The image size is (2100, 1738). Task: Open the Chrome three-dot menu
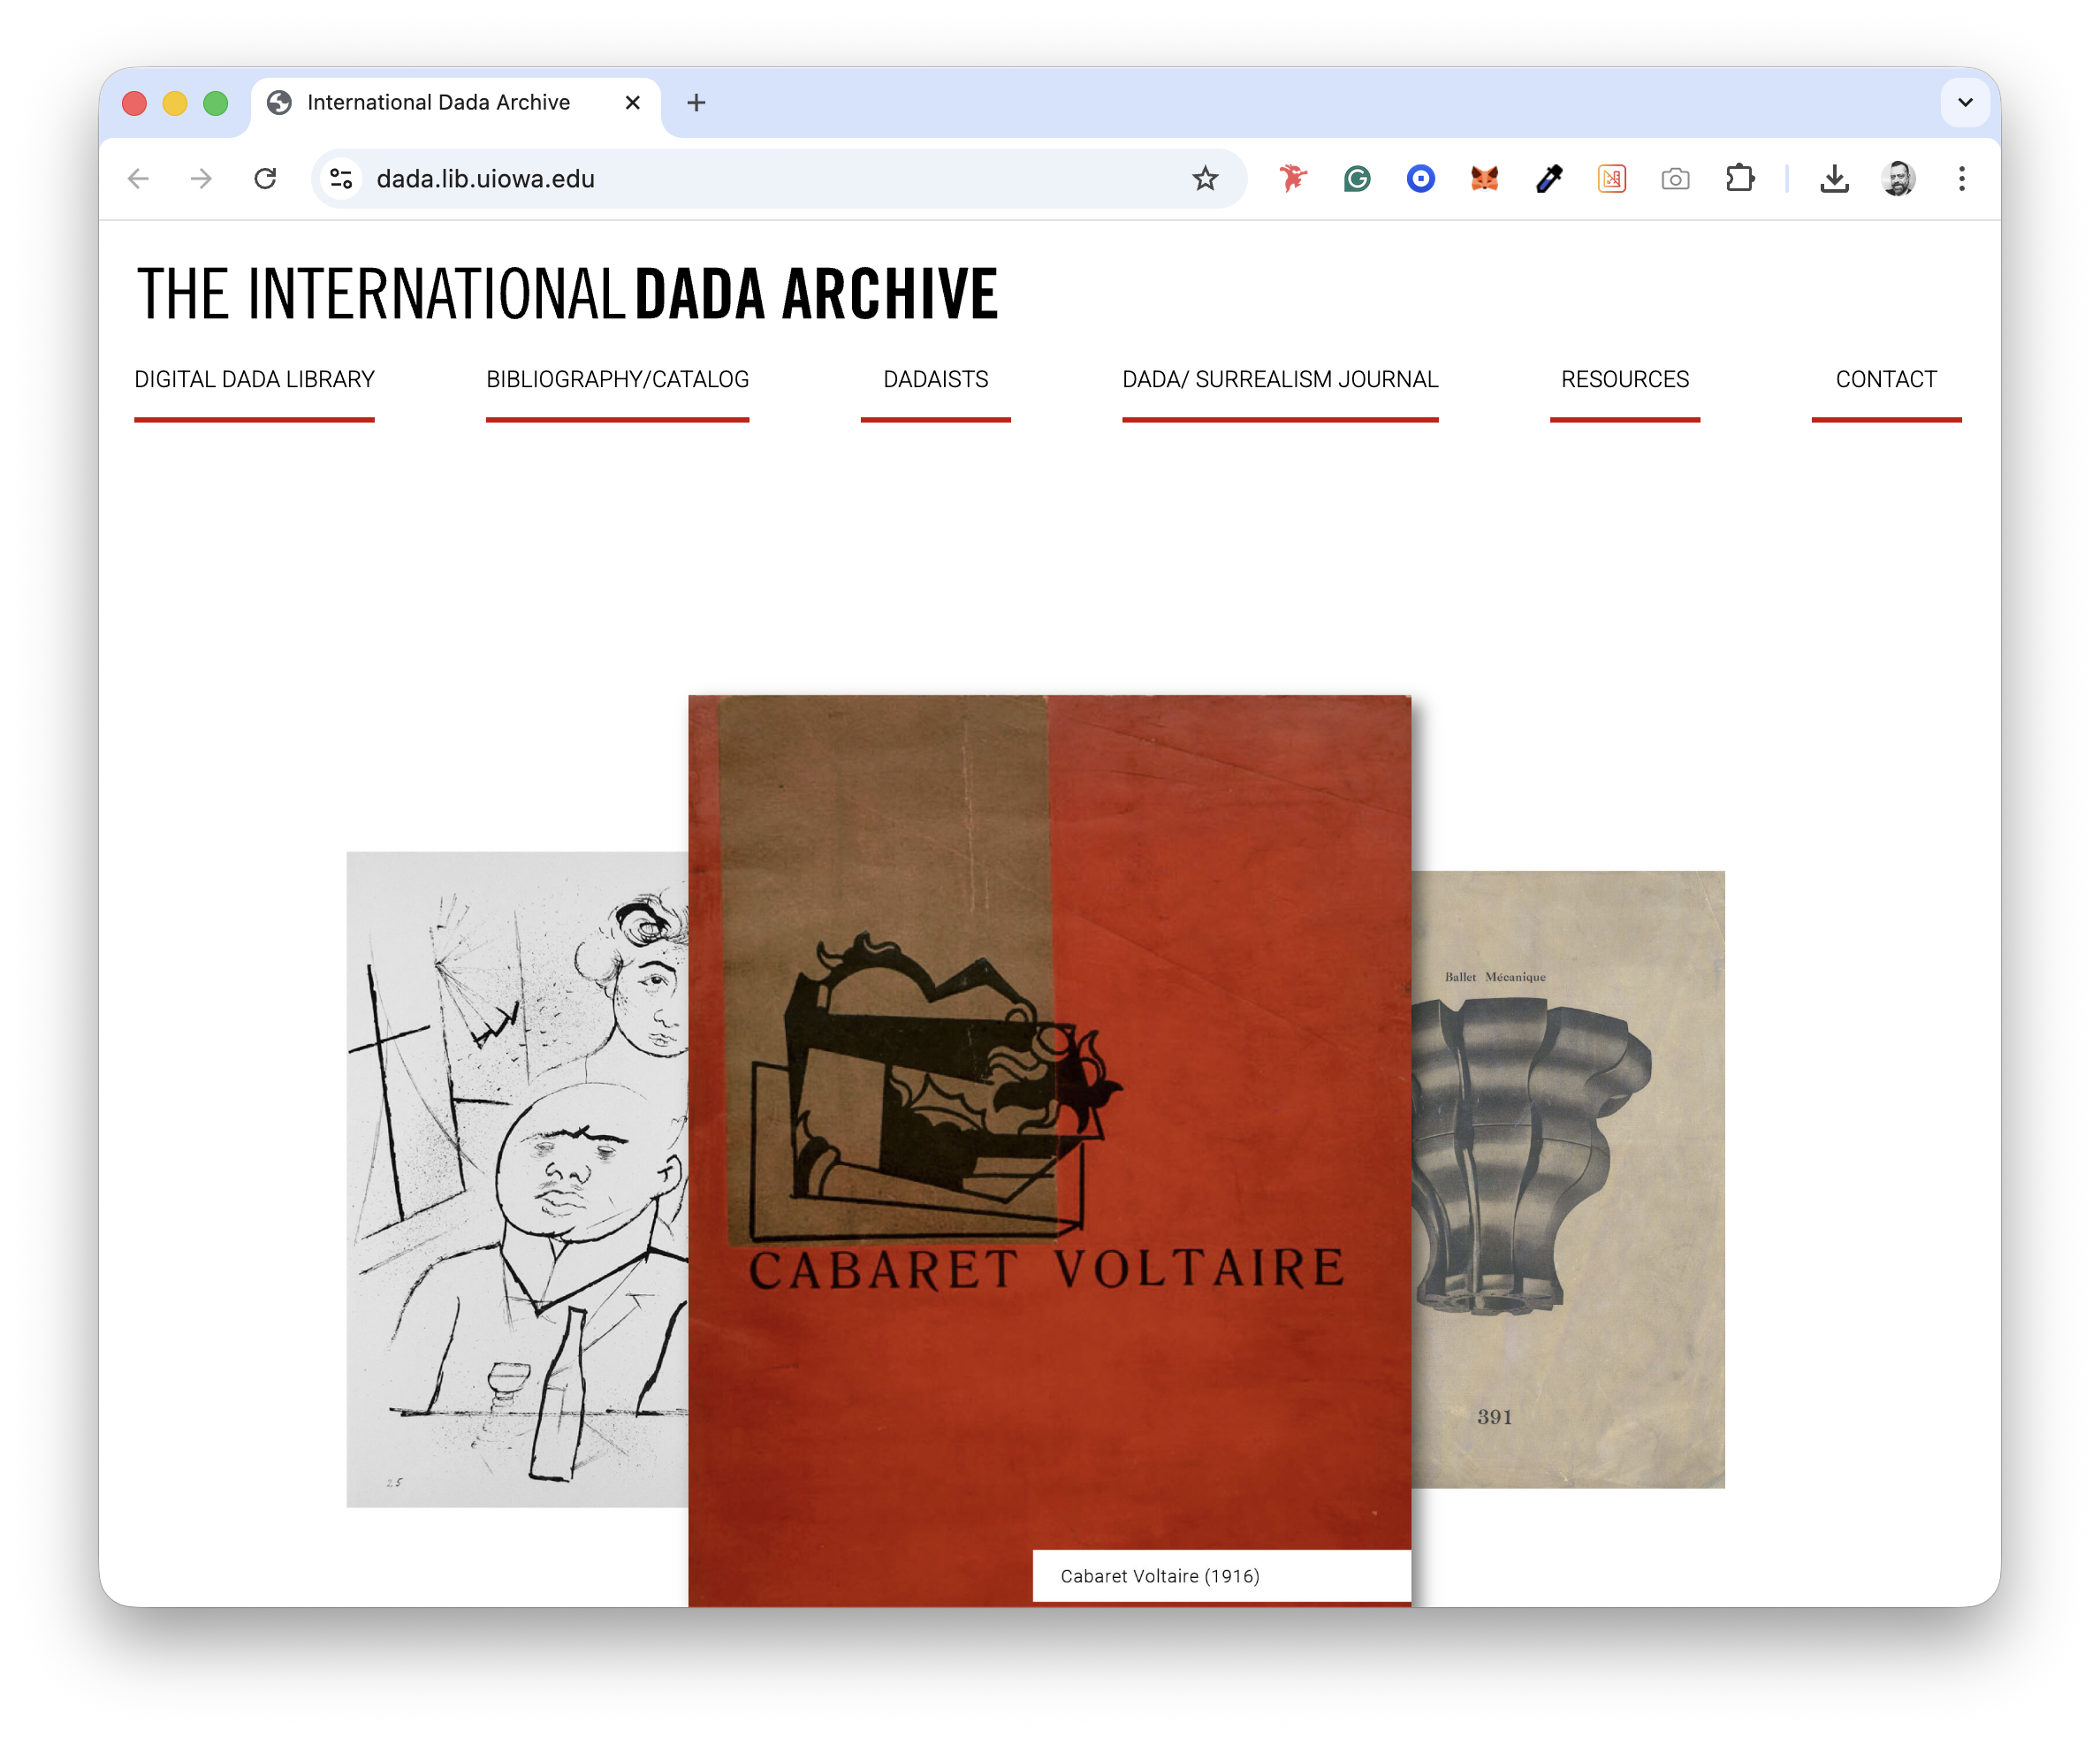1961,179
